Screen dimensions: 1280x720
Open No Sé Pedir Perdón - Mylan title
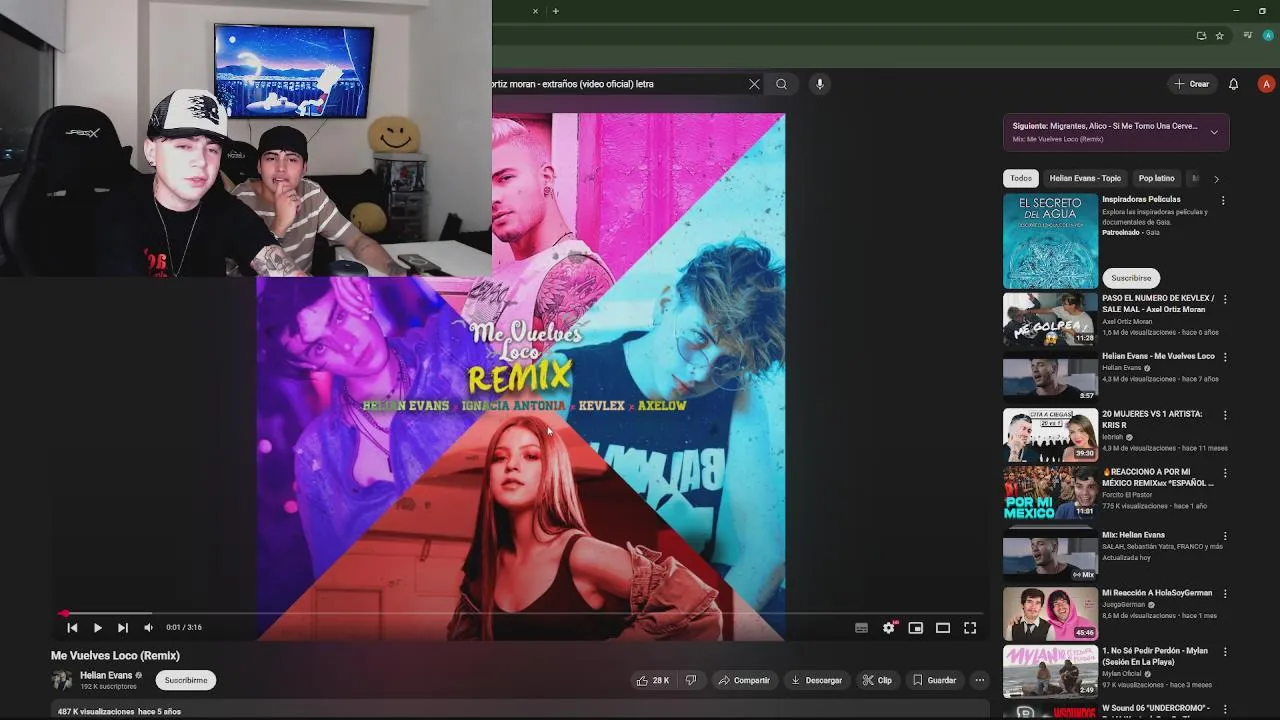(x=1155, y=657)
